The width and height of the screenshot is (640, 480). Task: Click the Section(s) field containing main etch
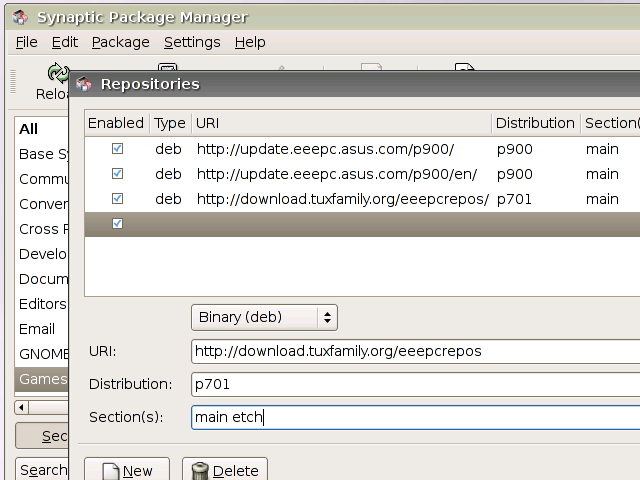[x=416, y=417]
